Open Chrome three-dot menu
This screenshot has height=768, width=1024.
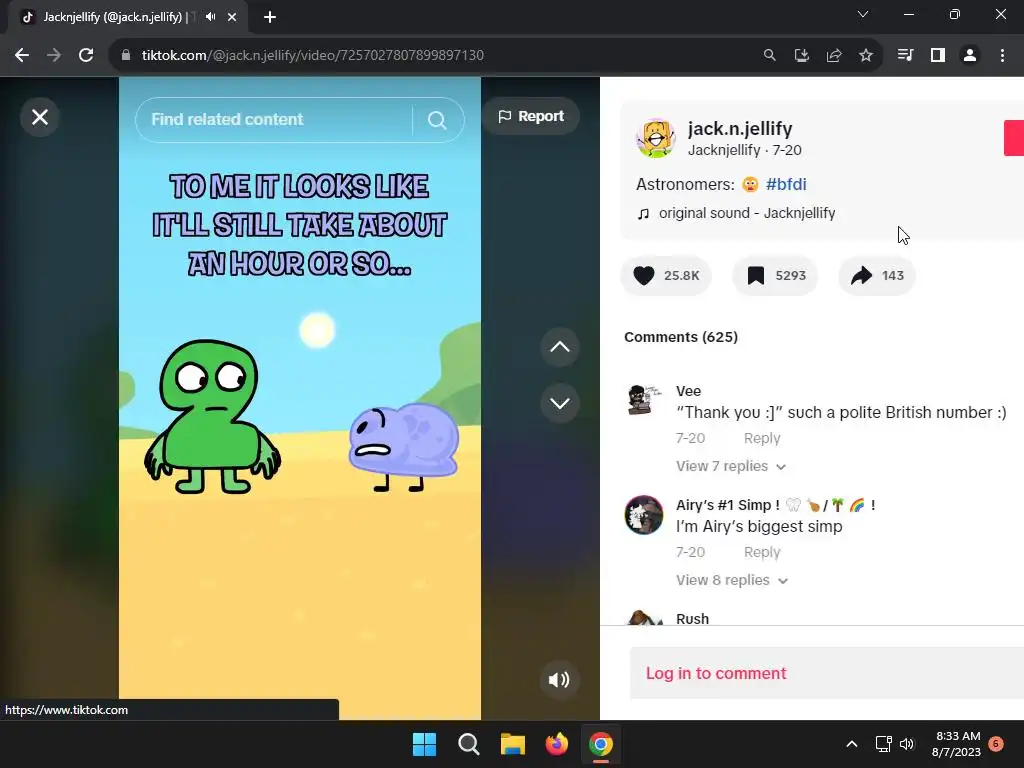[1002, 56]
